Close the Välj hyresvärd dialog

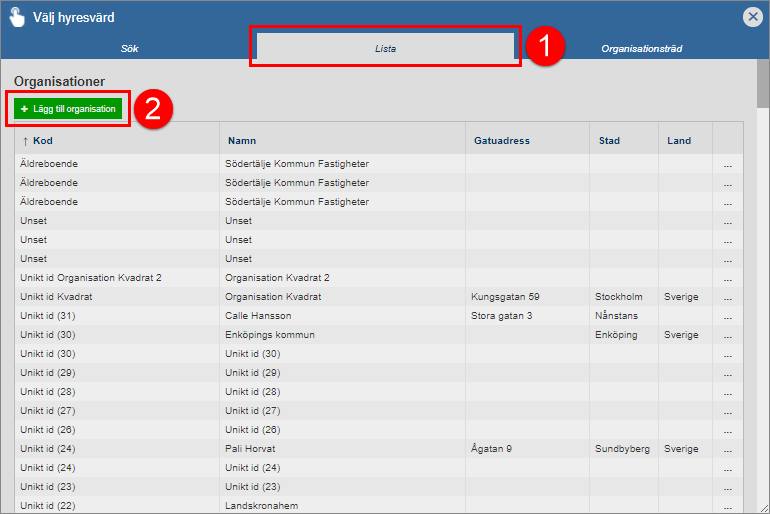(x=752, y=17)
